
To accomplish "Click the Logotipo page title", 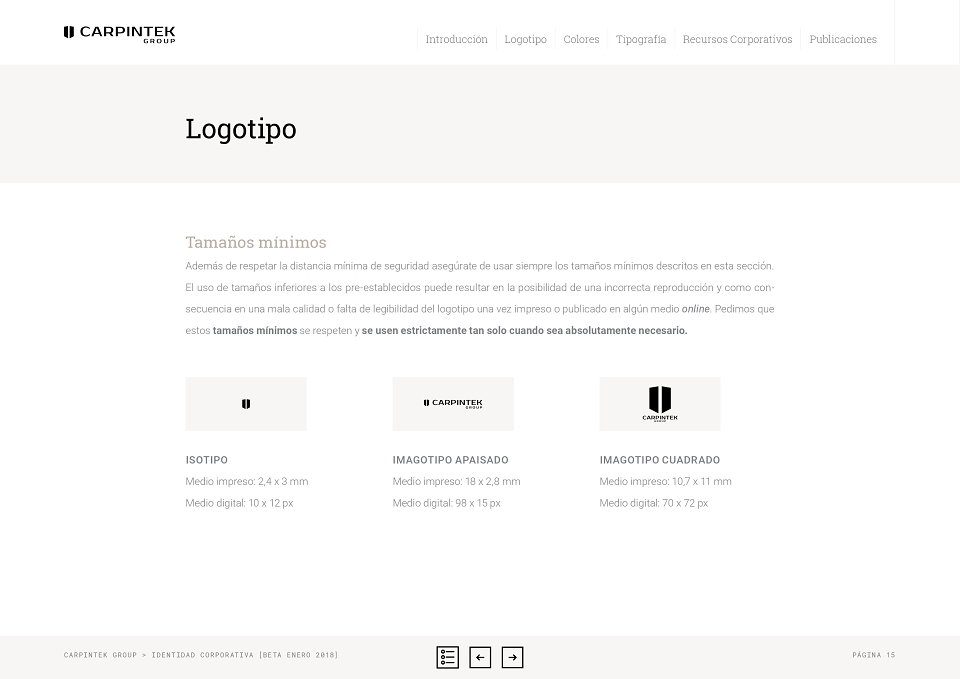I will point(241,129).
